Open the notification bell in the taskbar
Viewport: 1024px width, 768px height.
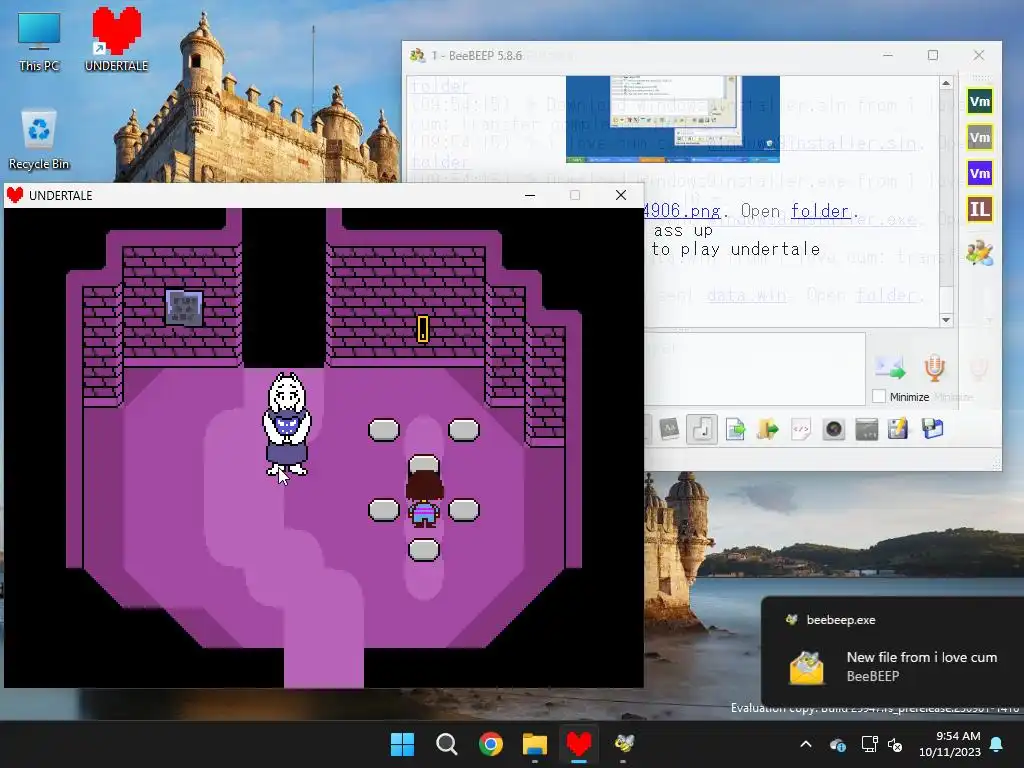coord(997,744)
